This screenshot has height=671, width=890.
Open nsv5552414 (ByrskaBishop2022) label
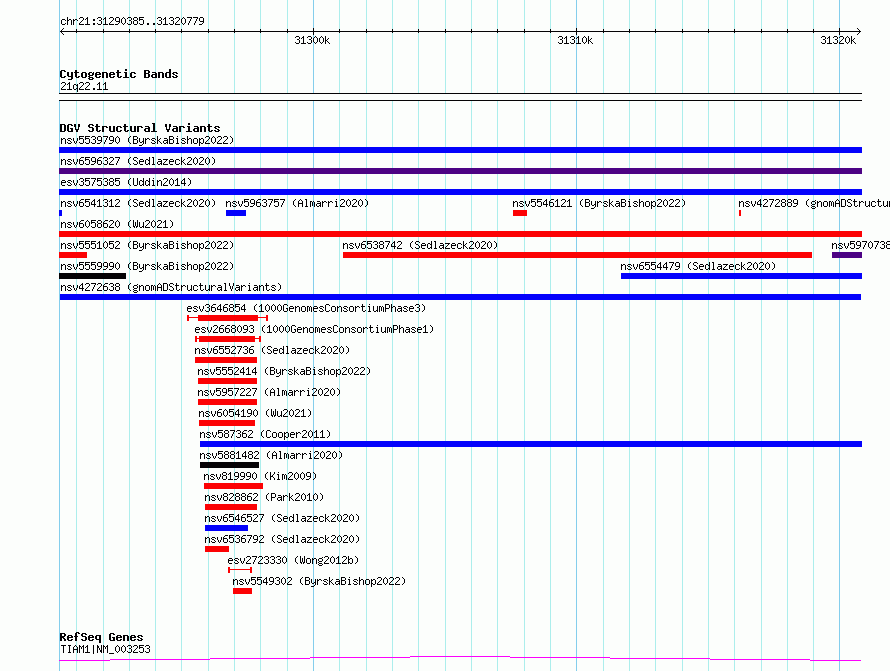coord(284,371)
